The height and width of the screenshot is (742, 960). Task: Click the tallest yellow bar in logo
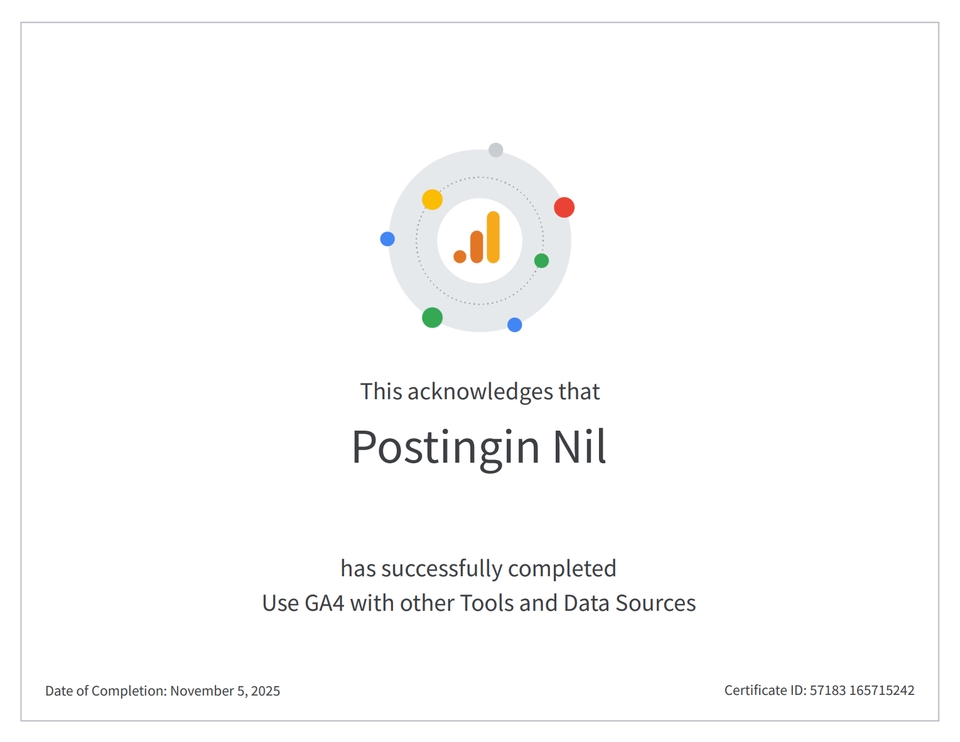pyautogui.click(x=493, y=237)
